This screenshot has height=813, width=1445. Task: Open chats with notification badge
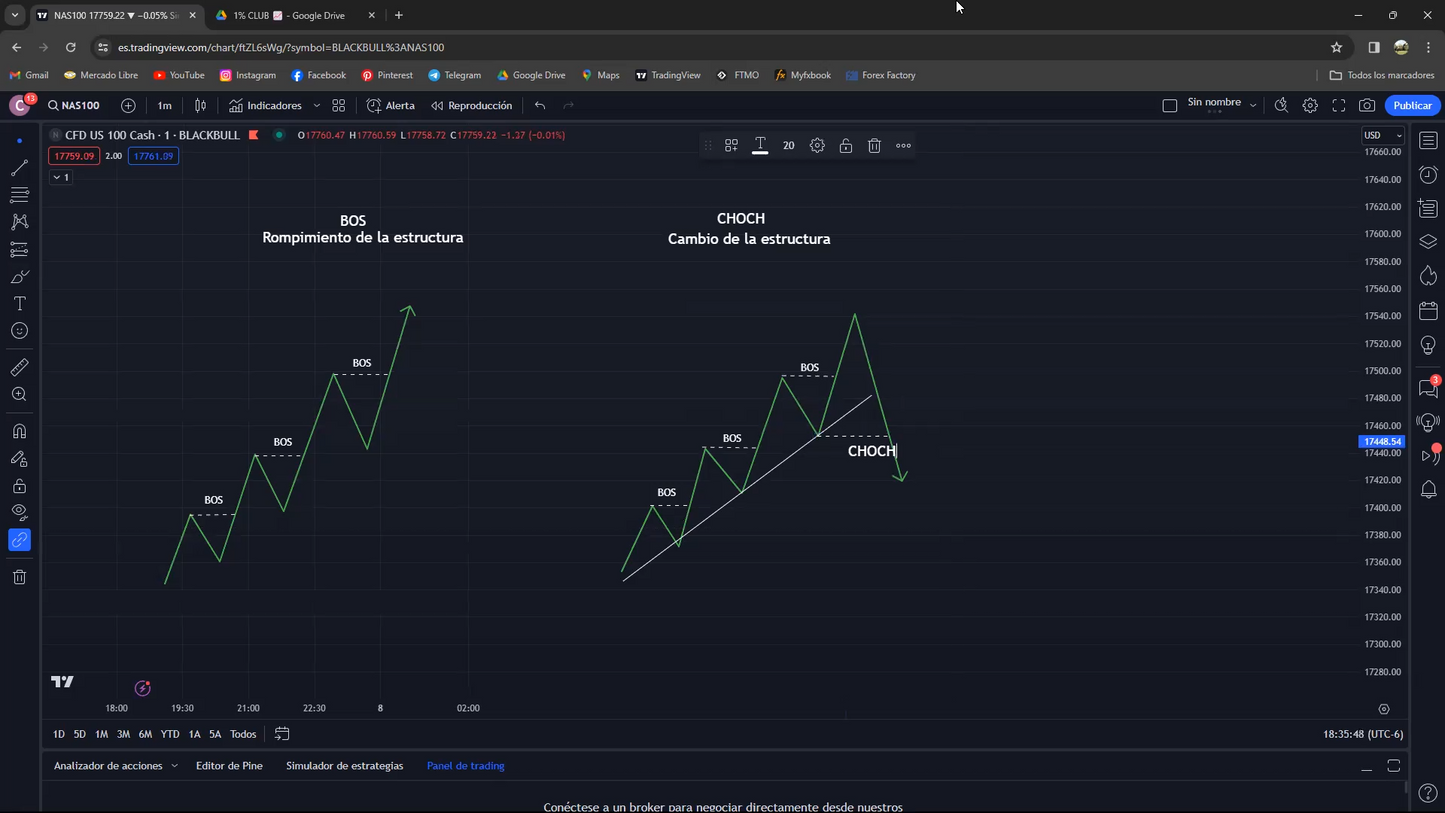[x=1428, y=387]
